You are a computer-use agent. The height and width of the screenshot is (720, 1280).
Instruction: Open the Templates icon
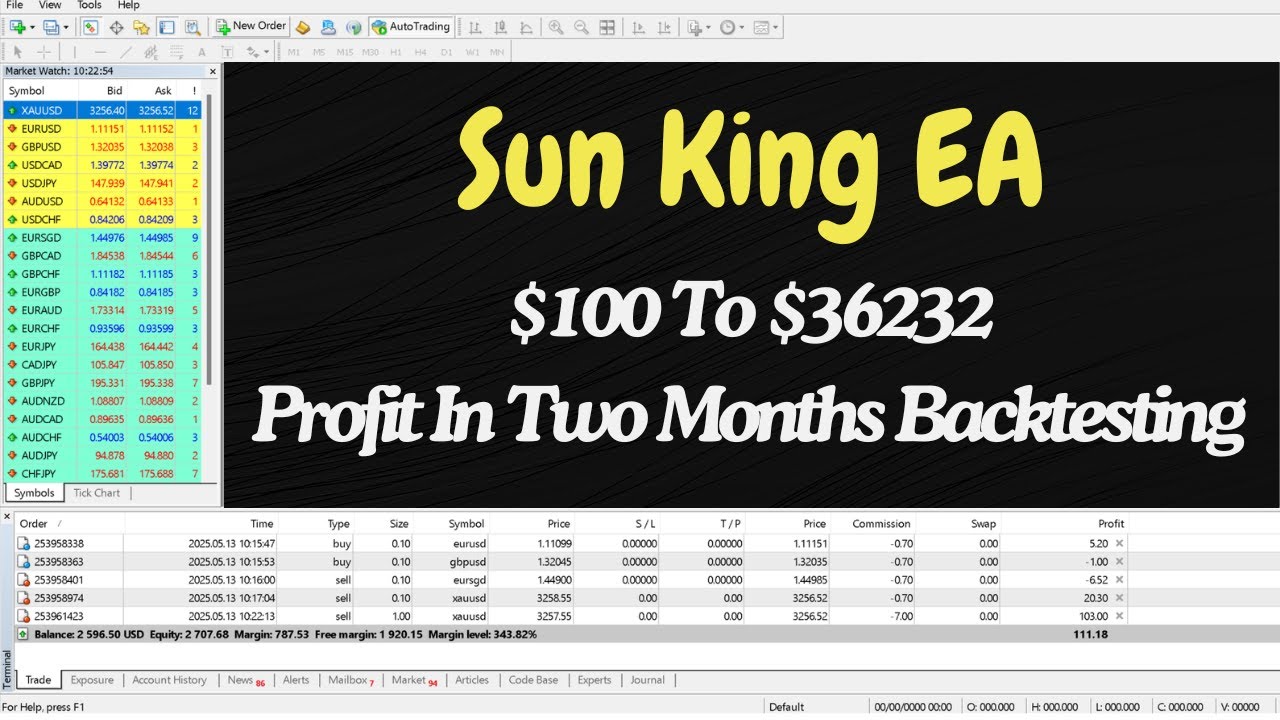coord(760,27)
